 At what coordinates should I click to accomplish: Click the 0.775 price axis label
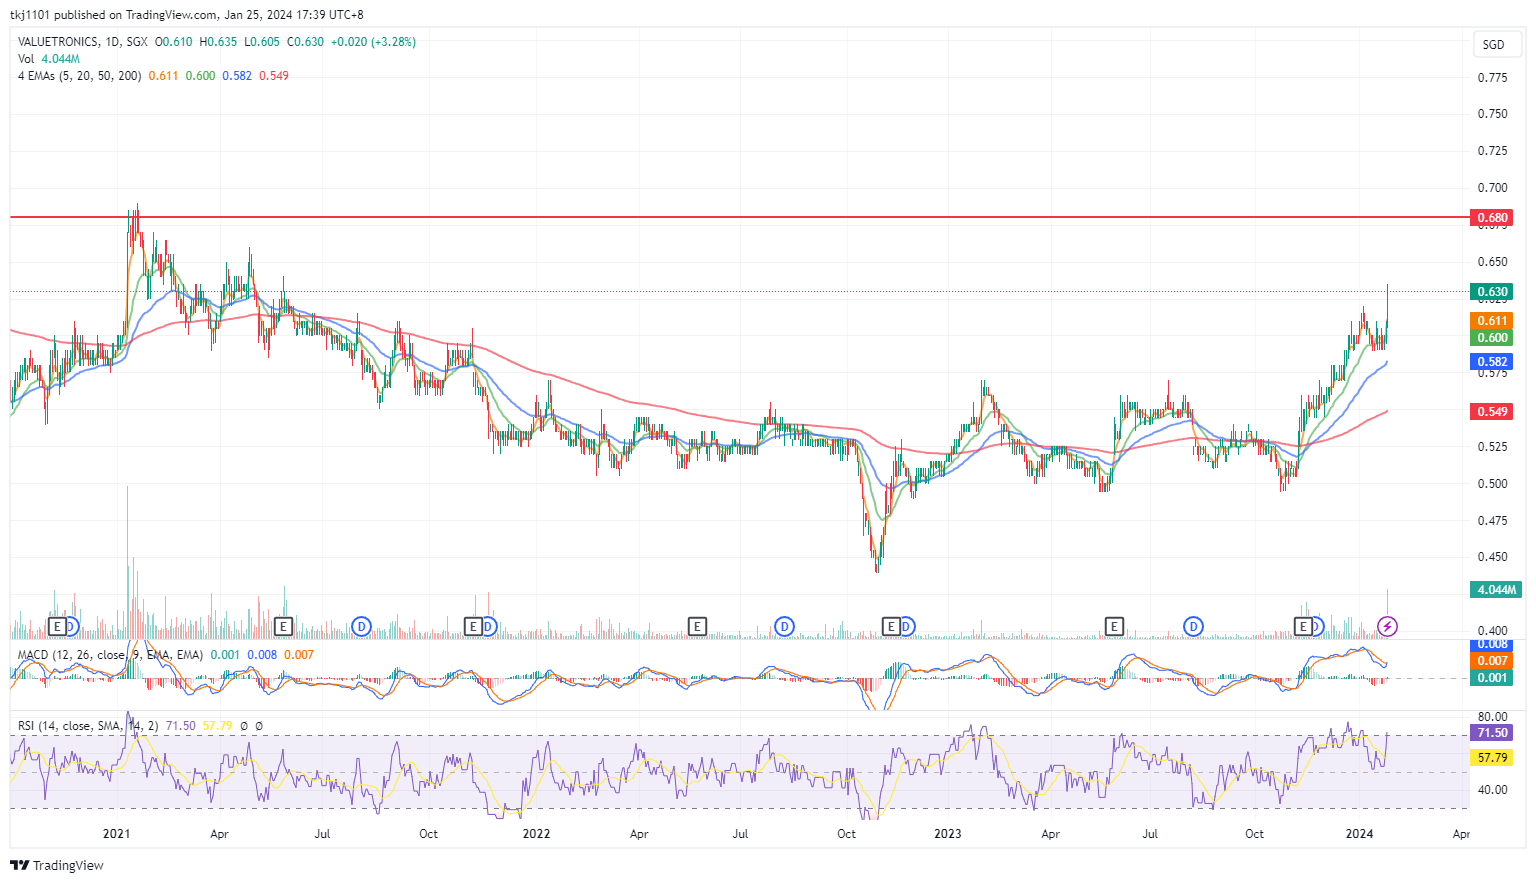[1493, 77]
